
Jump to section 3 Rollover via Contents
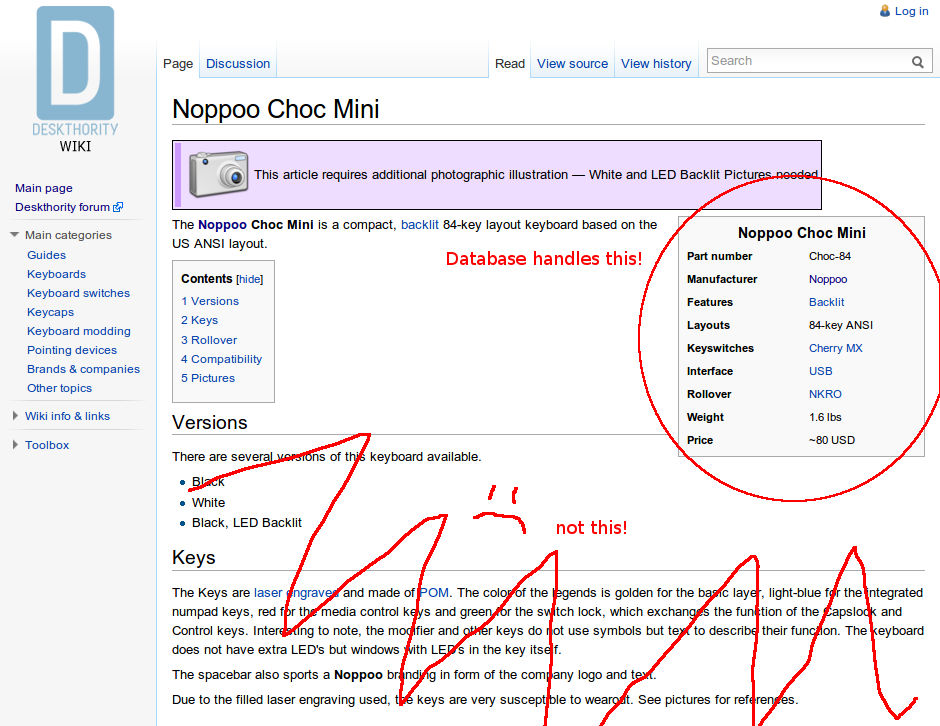click(209, 339)
